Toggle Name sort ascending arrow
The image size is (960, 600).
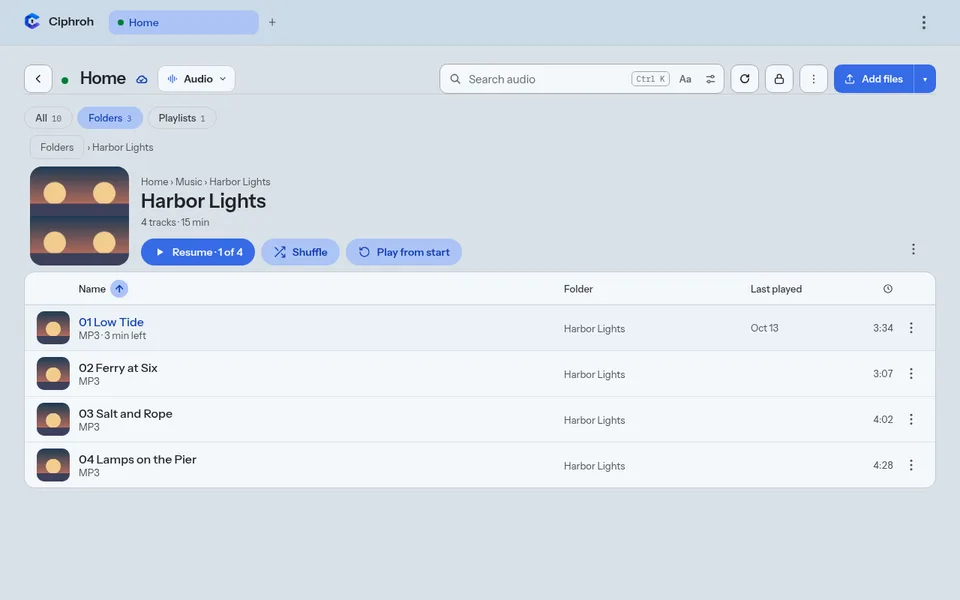(x=119, y=289)
